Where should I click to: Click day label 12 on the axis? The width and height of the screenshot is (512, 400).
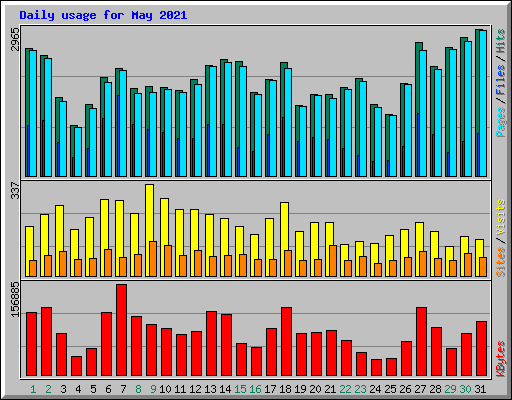(195, 389)
